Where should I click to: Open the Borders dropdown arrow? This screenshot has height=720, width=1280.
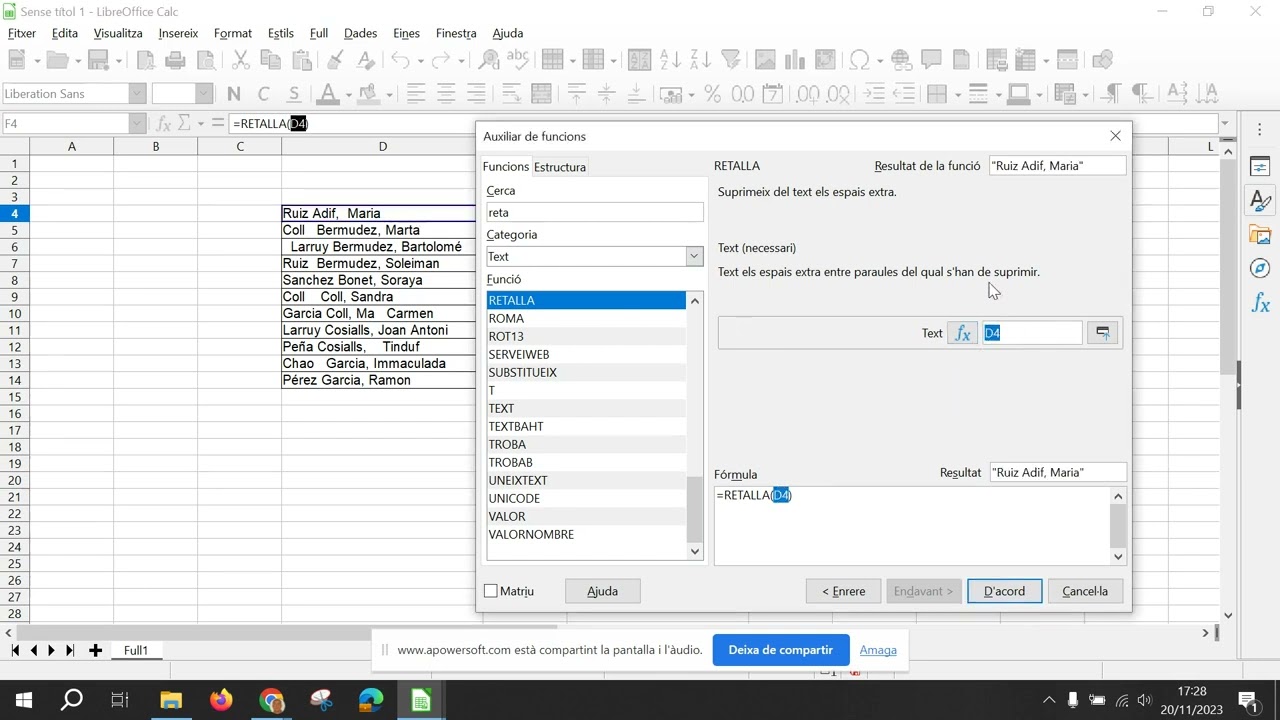point(957,94)
